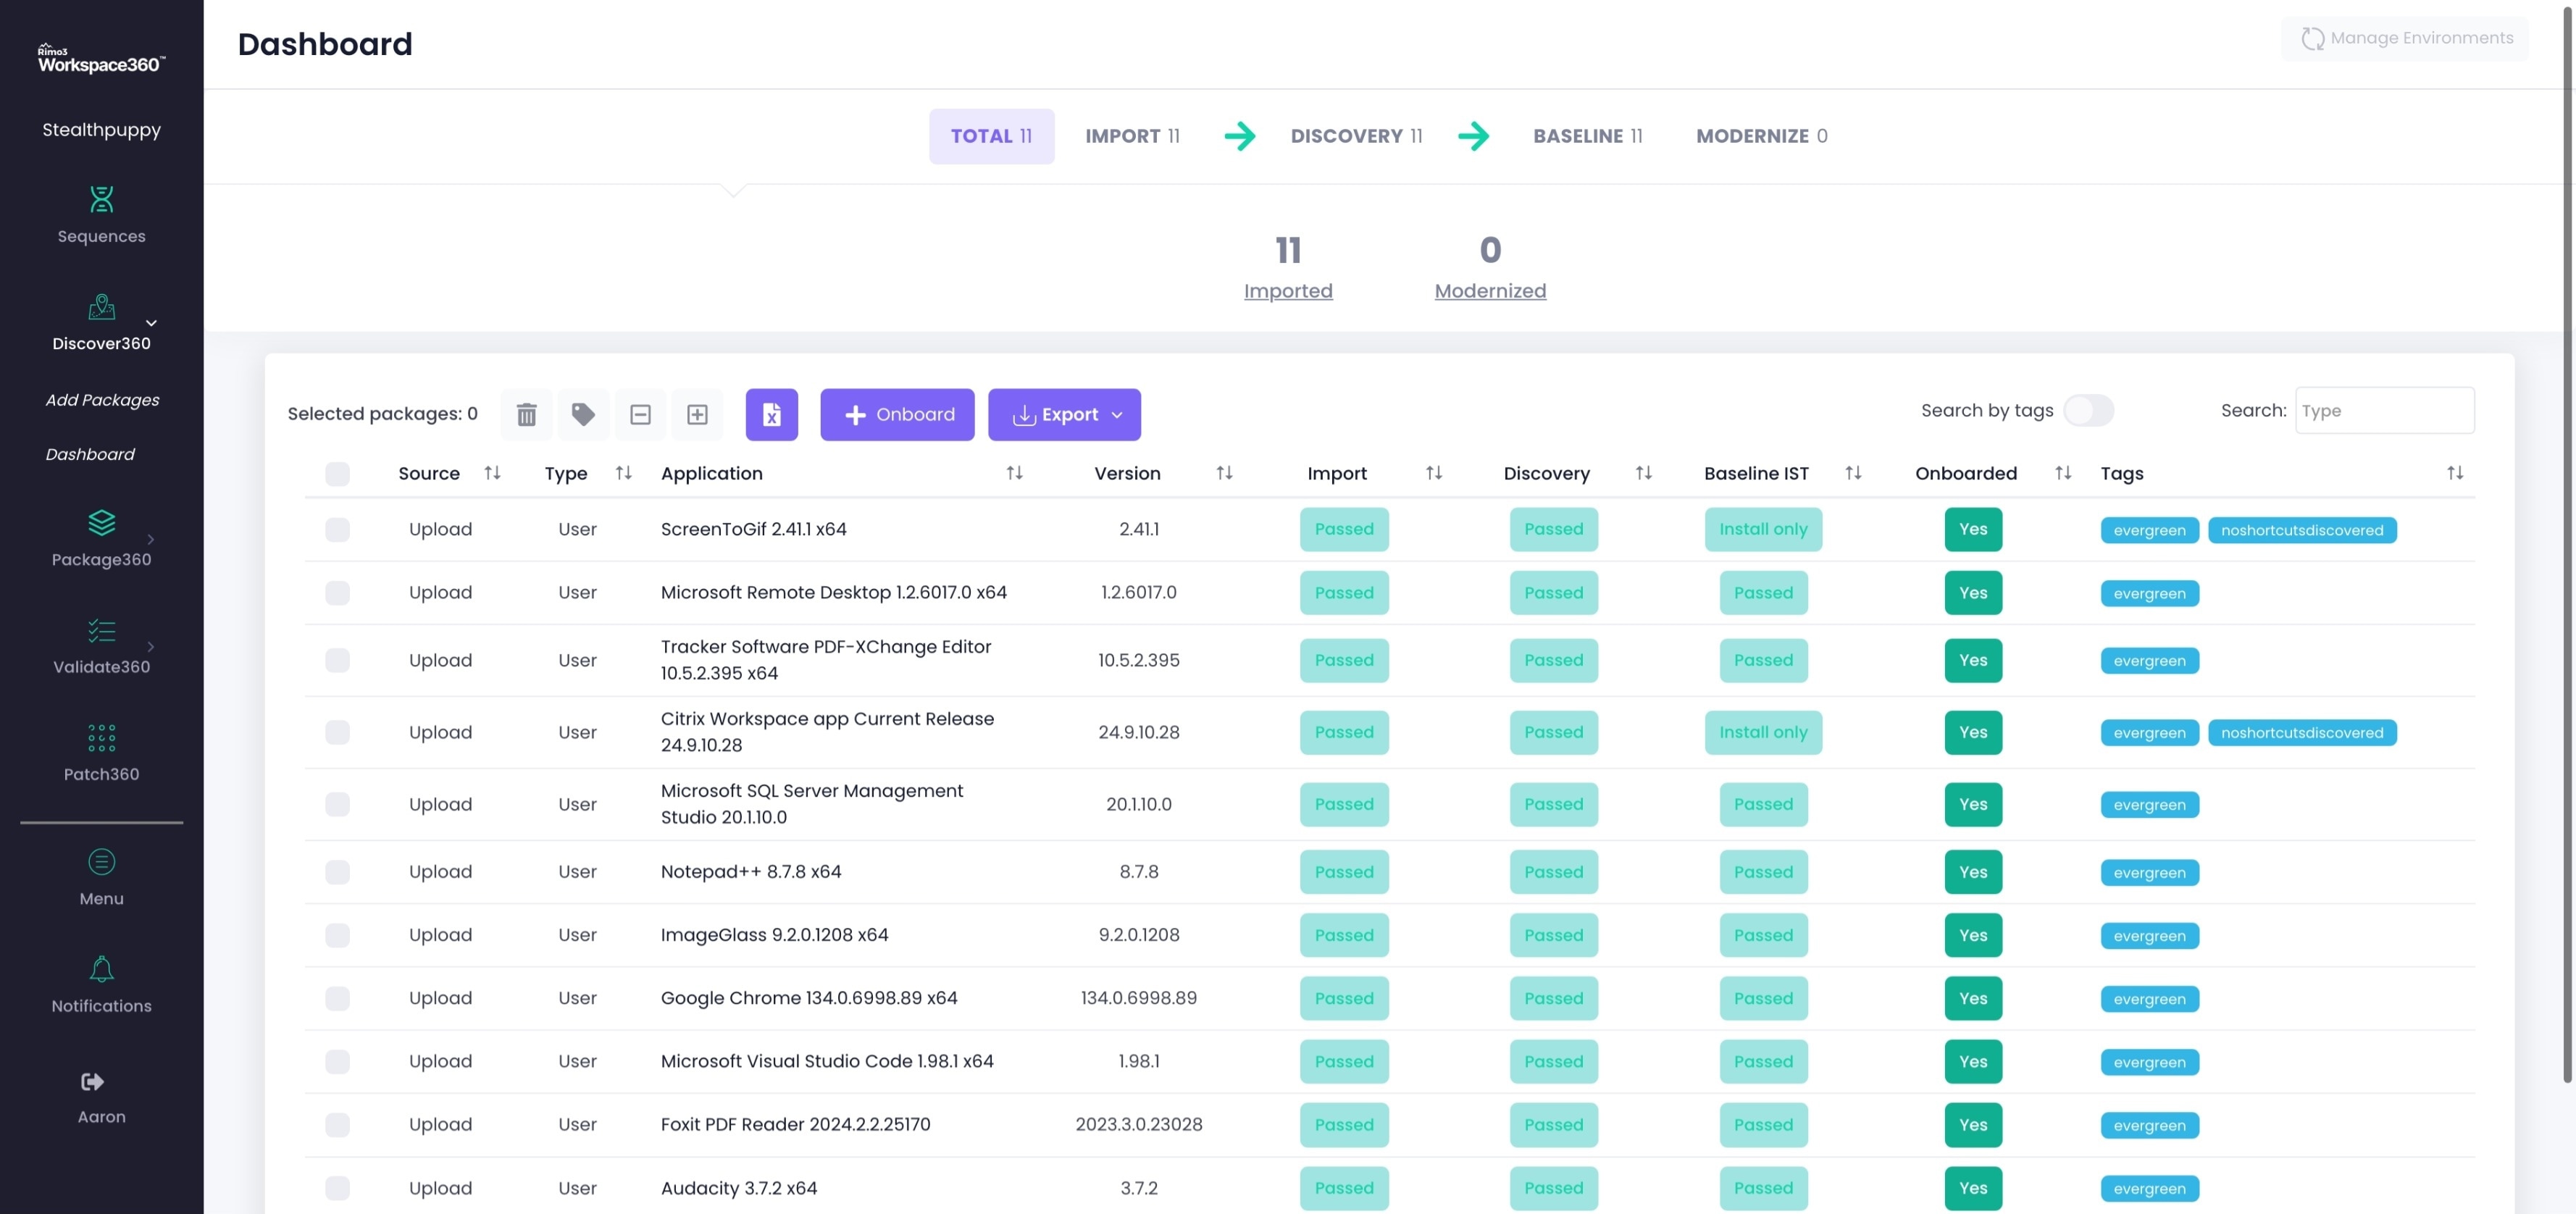Sort by Discovery column

[1643, 473]
